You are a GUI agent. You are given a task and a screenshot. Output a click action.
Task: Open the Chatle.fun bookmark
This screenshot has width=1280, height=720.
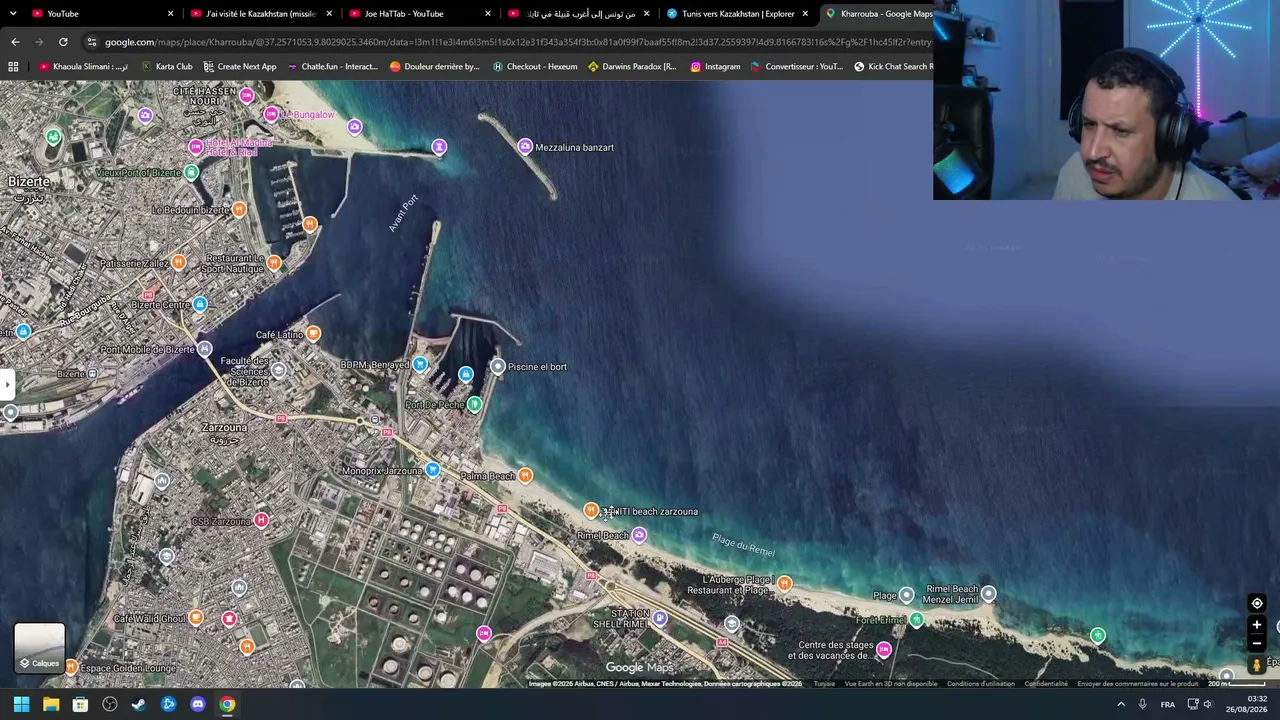coord(332,67)
